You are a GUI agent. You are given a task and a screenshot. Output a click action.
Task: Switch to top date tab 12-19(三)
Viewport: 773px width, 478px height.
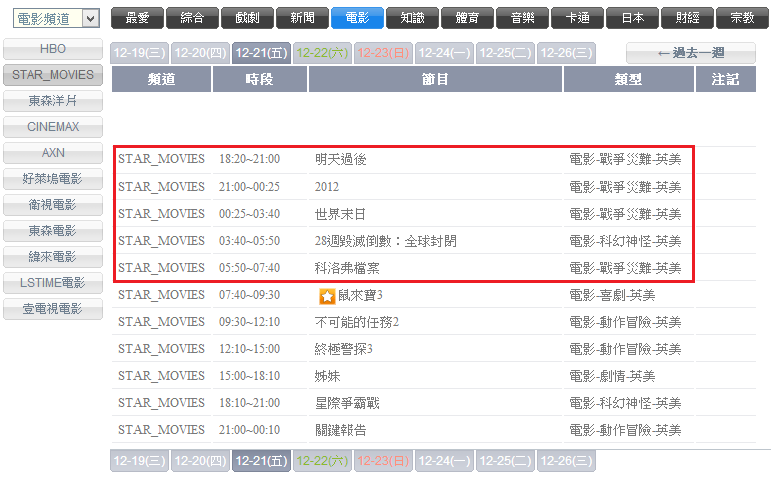pos(140,53)
